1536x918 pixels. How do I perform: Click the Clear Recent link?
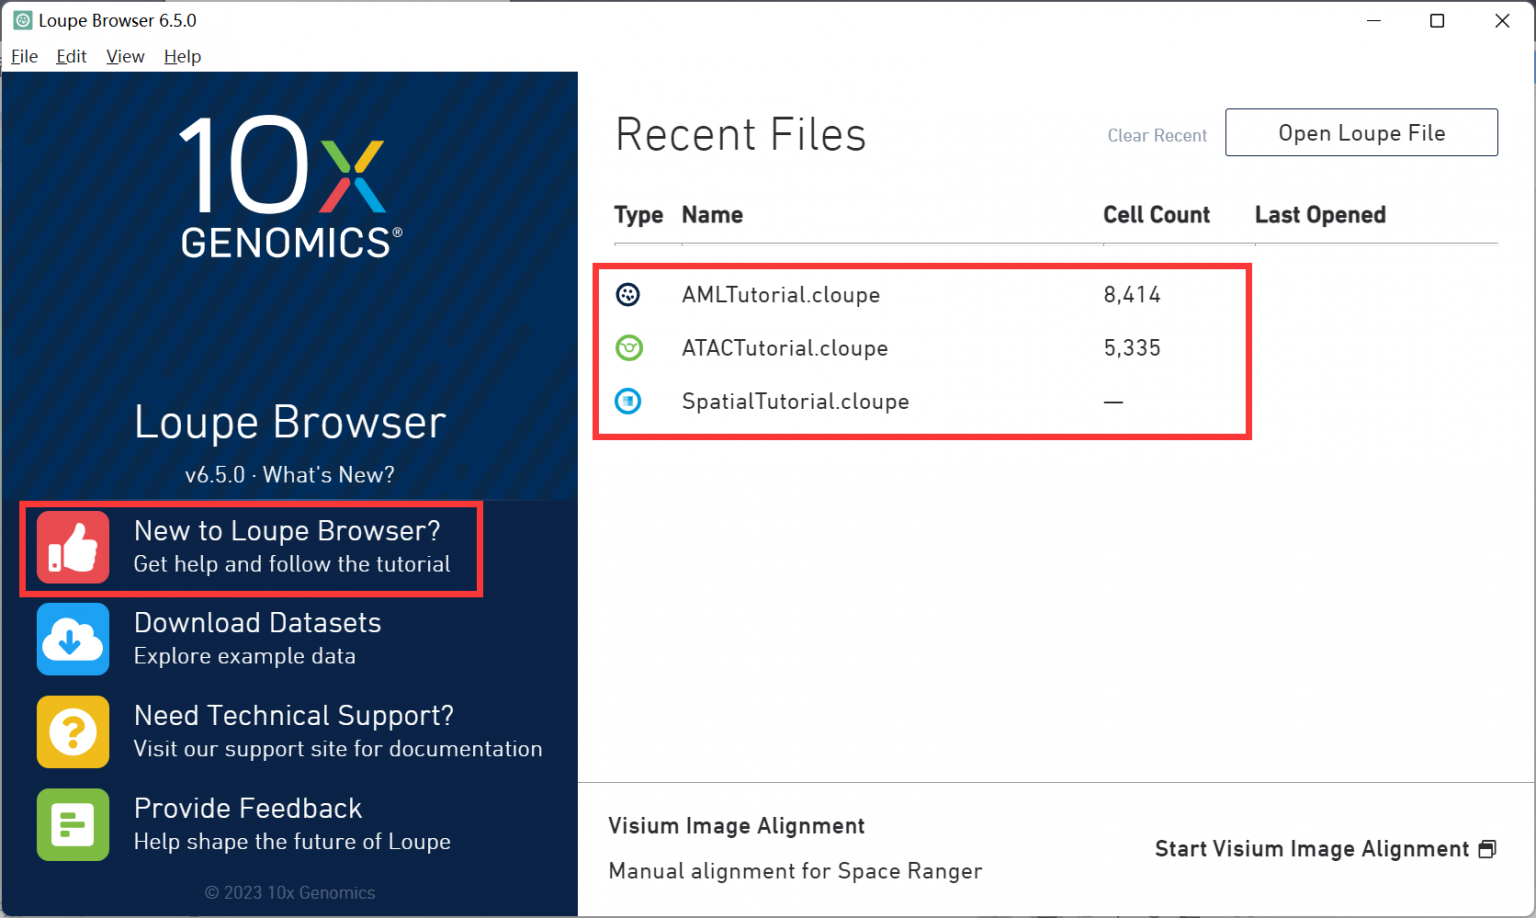[x=1157, y=135]
